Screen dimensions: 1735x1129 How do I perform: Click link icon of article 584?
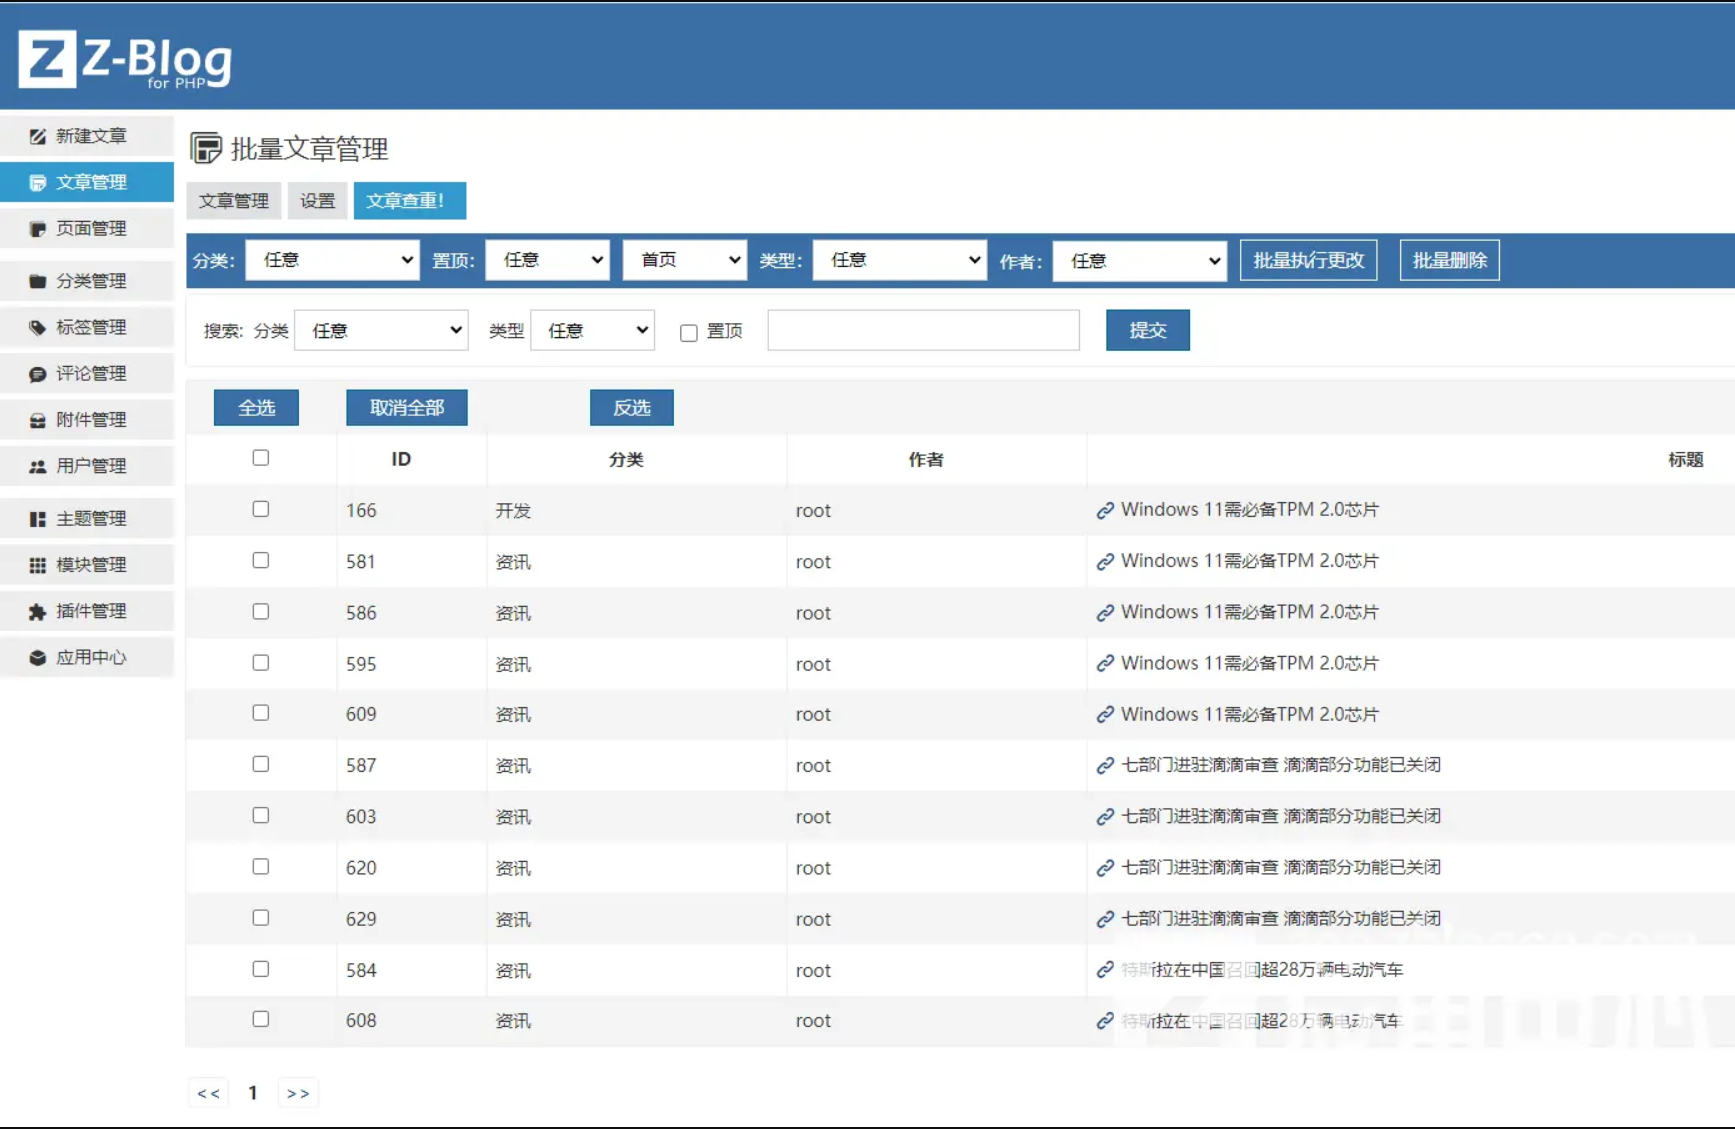click(x=1105, y=970)
